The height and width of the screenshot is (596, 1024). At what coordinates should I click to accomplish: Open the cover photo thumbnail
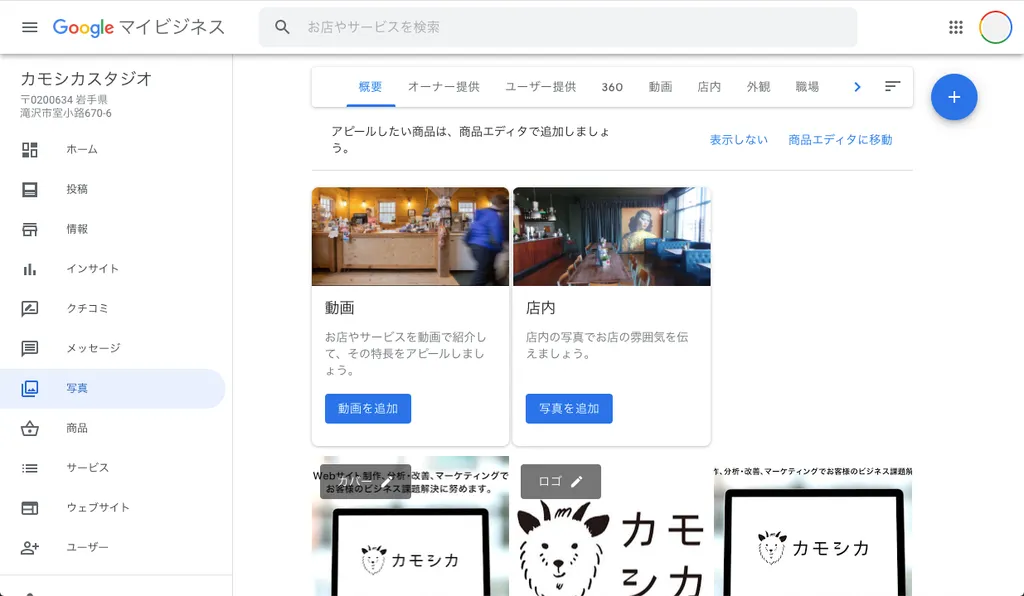[x=410, y=526]
